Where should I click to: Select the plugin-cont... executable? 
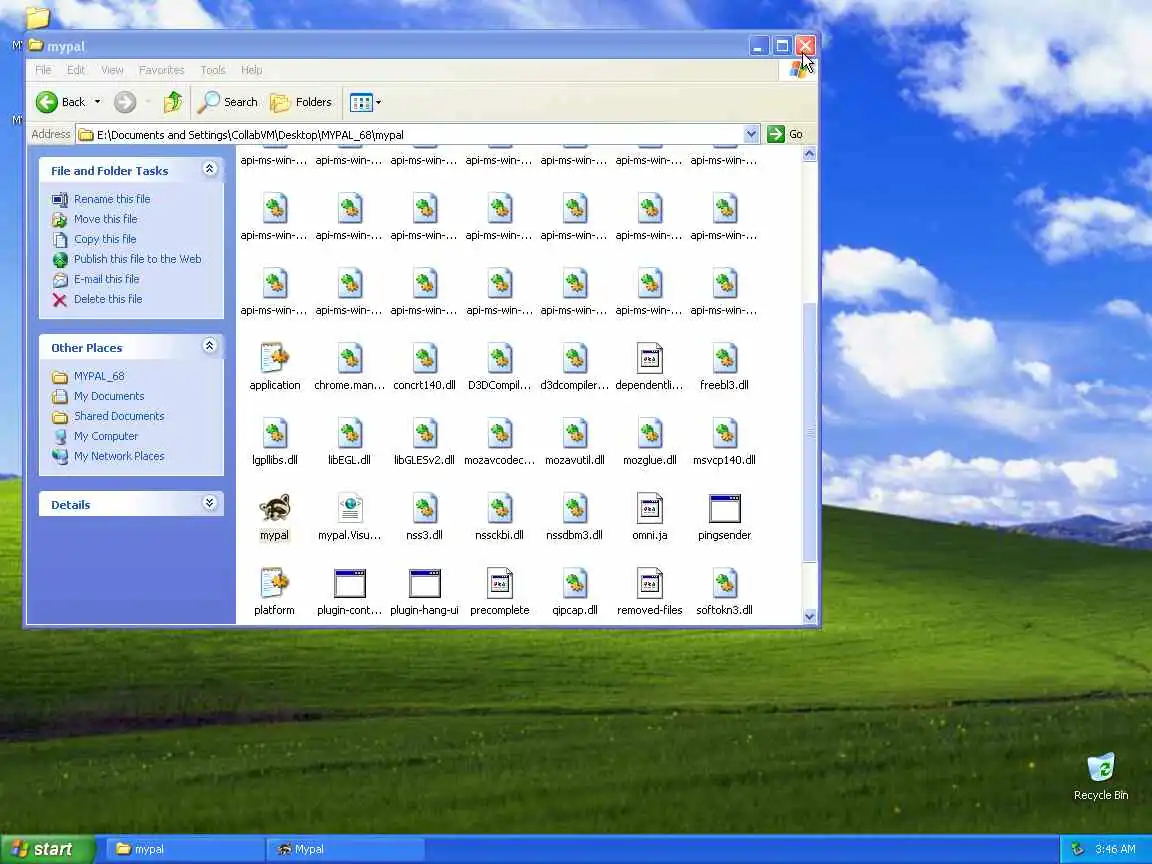[350, 583]
